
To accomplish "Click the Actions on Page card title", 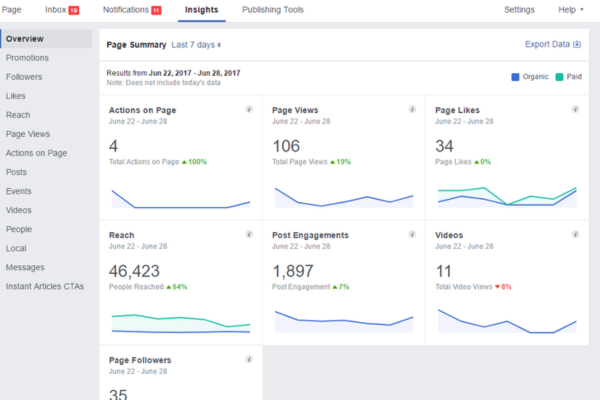I will (142, 110).
